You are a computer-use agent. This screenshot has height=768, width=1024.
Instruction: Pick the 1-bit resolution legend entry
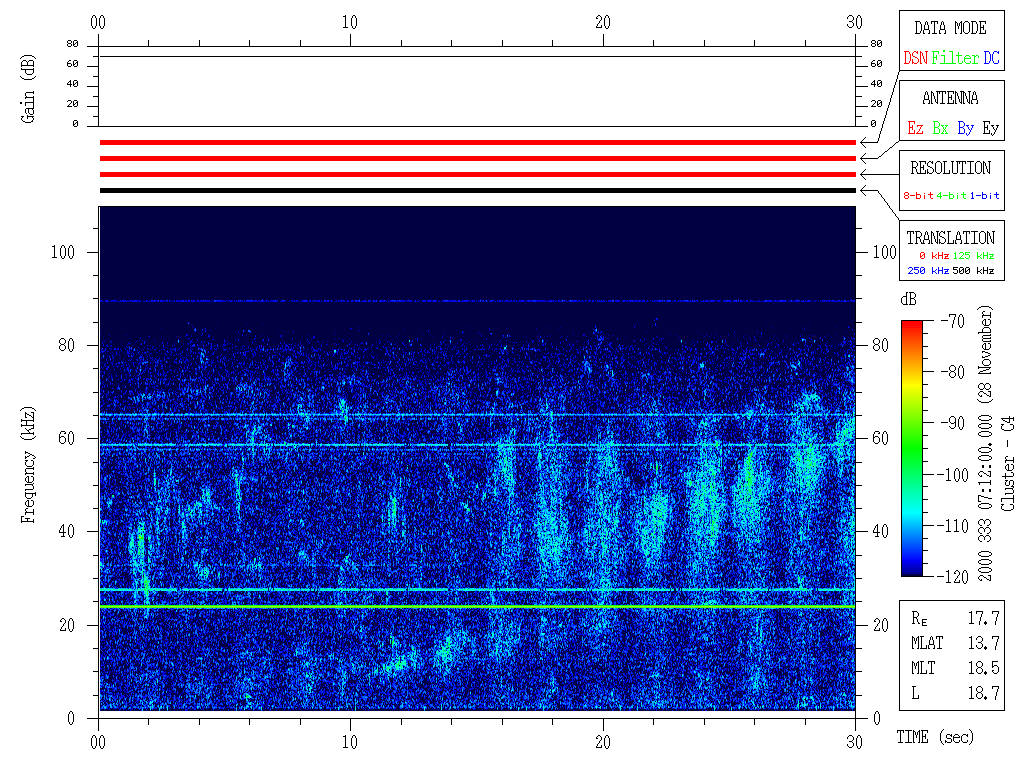click(985, 196)
